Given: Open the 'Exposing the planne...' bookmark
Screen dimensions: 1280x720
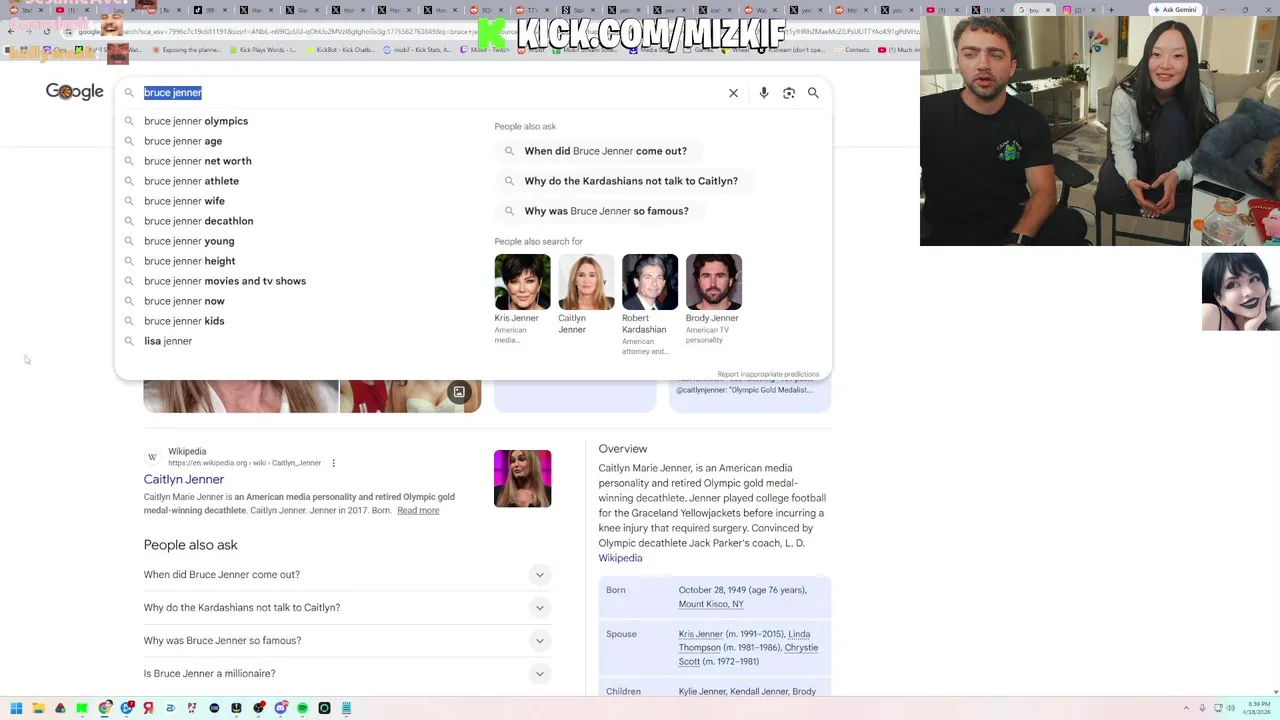Looking at the screenshot, I should click(185, 49).
